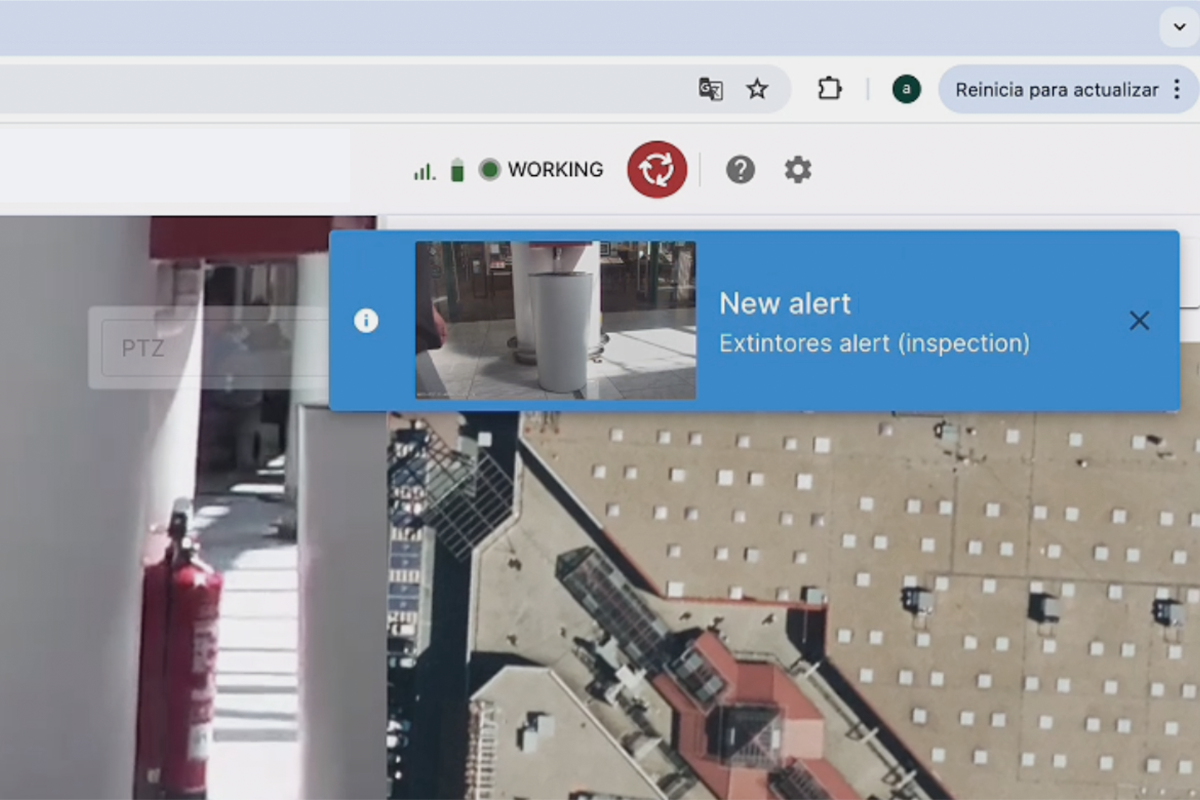
Task: Open the settings gear icon
Action: coord(798,169)
